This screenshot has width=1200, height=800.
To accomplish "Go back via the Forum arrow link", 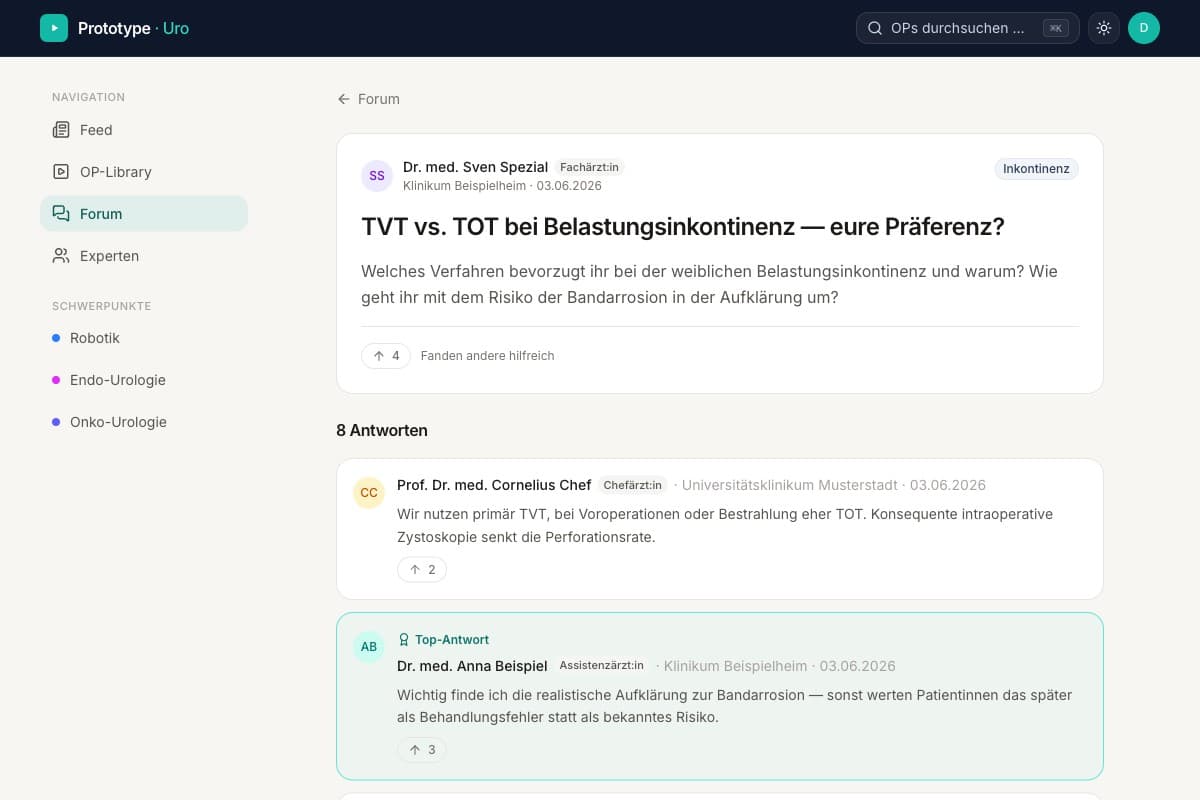I will click(x=368, y=99).
